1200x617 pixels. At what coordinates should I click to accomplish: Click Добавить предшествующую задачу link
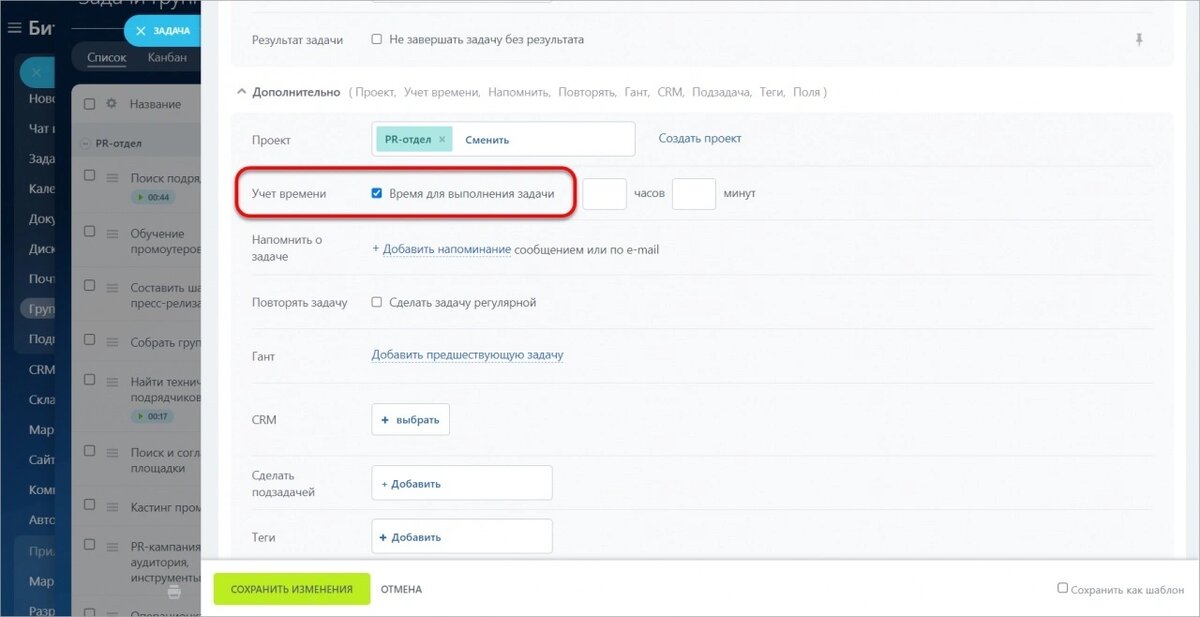pos(467,355)
